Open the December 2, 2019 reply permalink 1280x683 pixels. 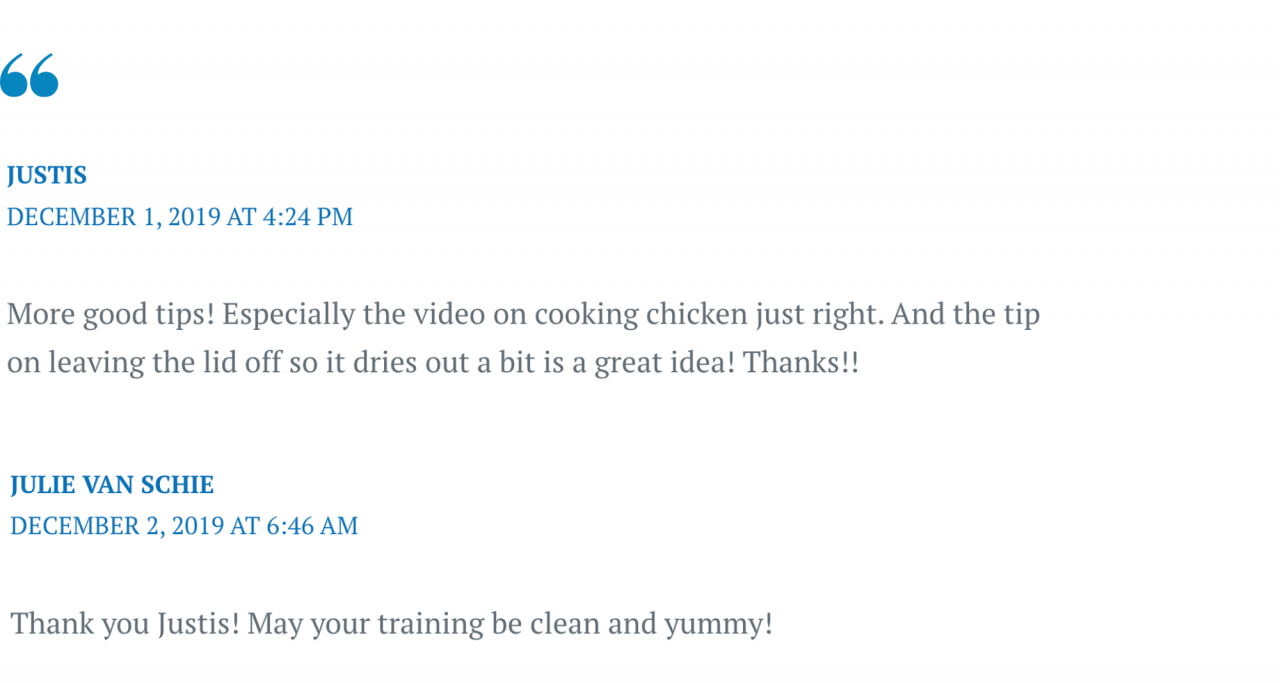184,526
